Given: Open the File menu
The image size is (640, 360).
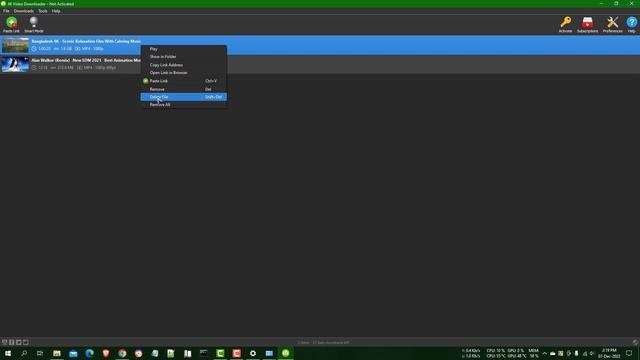Looking at the screenshot, I should (6, 11).
